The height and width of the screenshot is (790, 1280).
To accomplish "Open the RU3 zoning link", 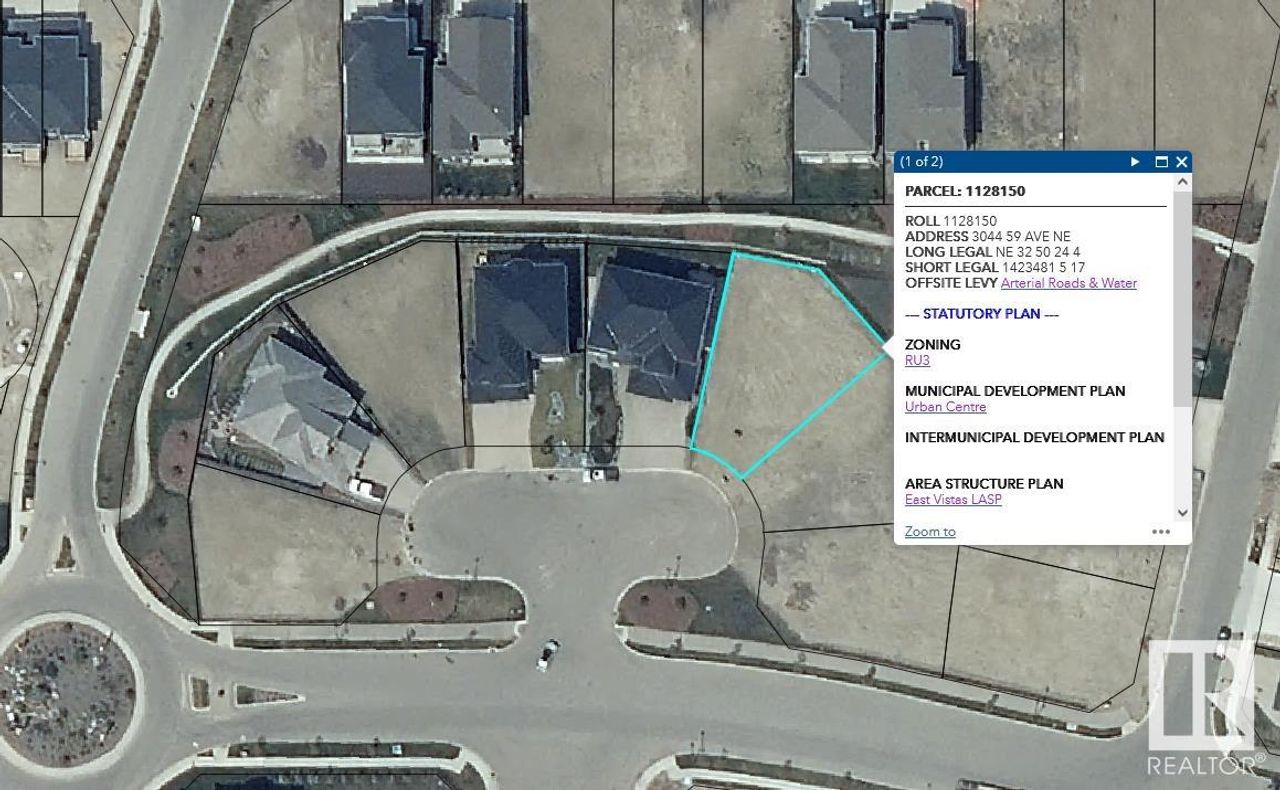I will (917, 360).
